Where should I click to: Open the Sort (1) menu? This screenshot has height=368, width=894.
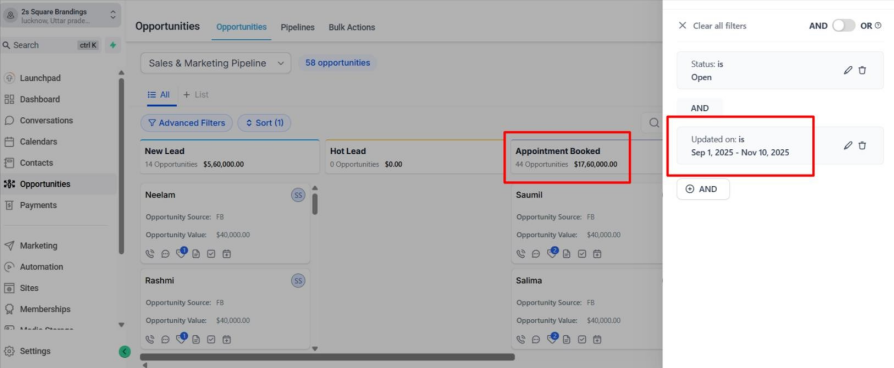(264, 123)
